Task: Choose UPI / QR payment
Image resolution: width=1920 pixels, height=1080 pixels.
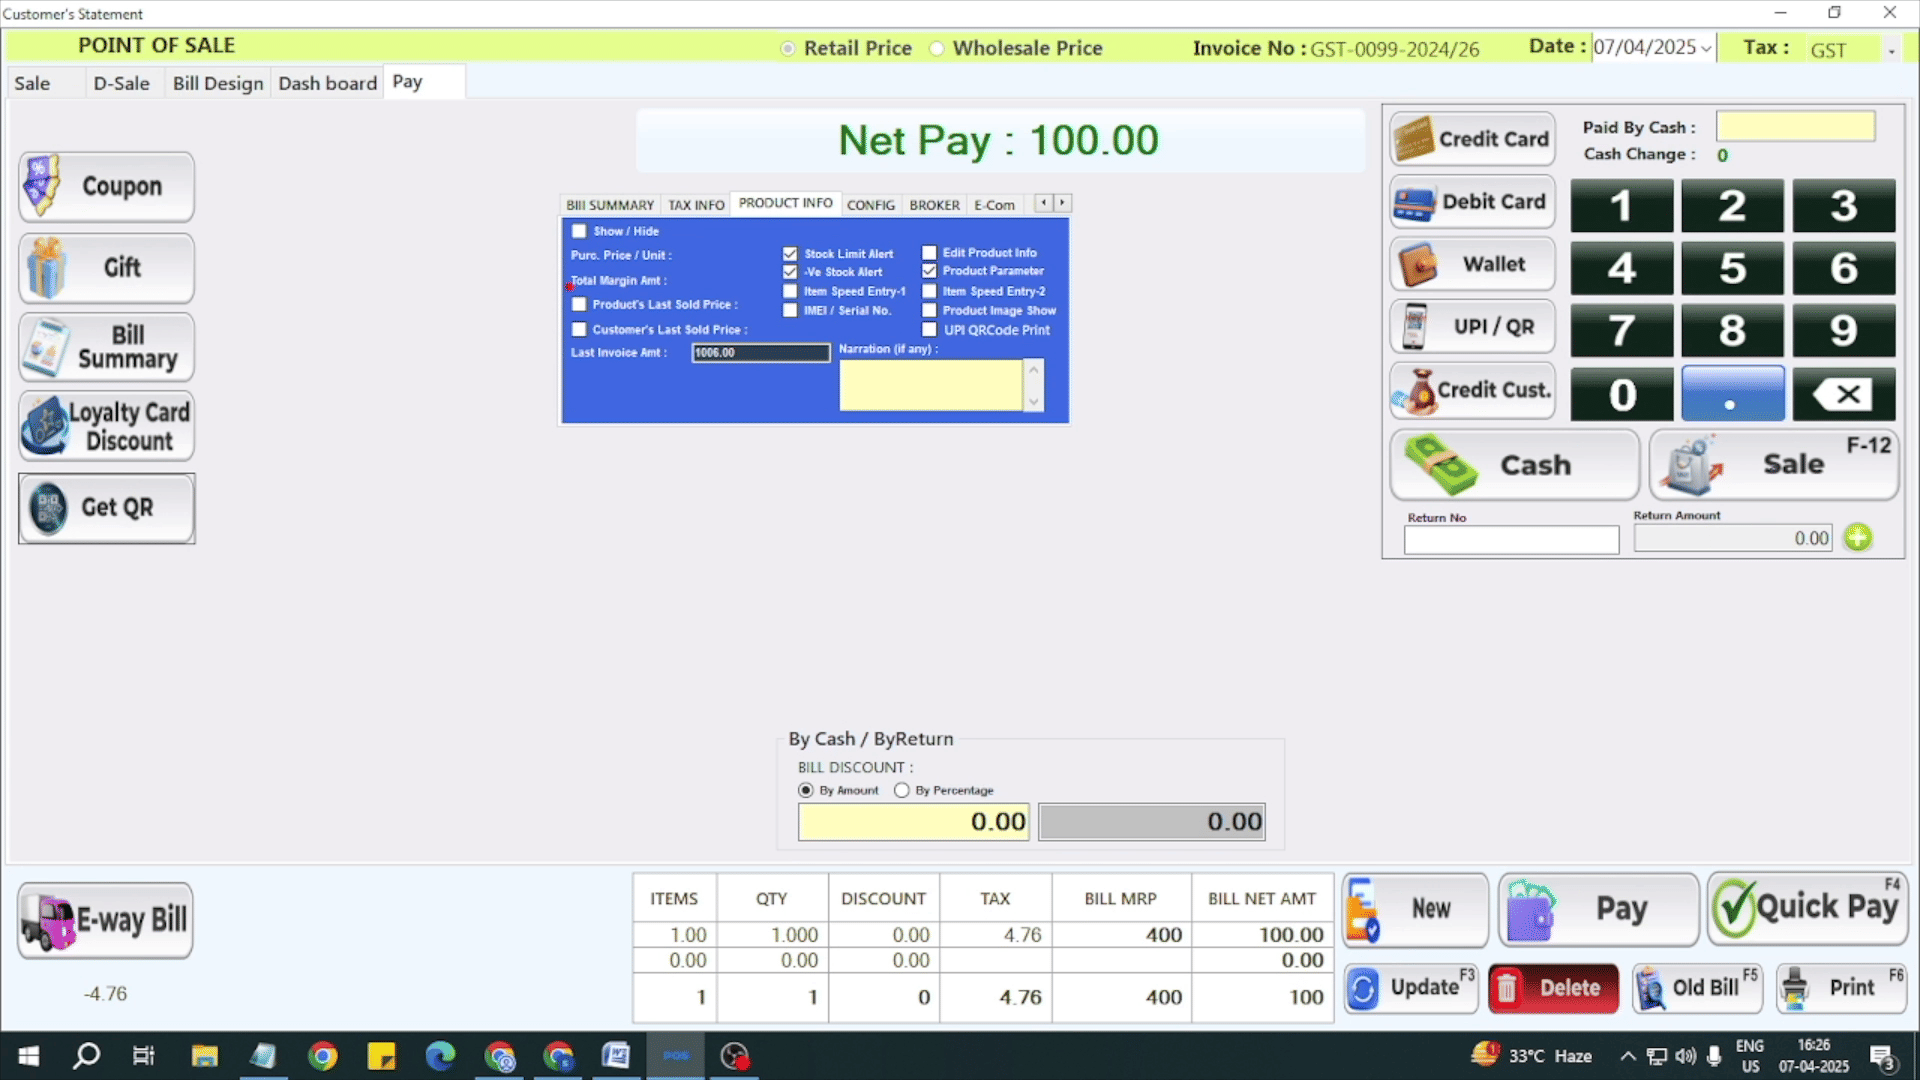Action: click(1472, 327)
